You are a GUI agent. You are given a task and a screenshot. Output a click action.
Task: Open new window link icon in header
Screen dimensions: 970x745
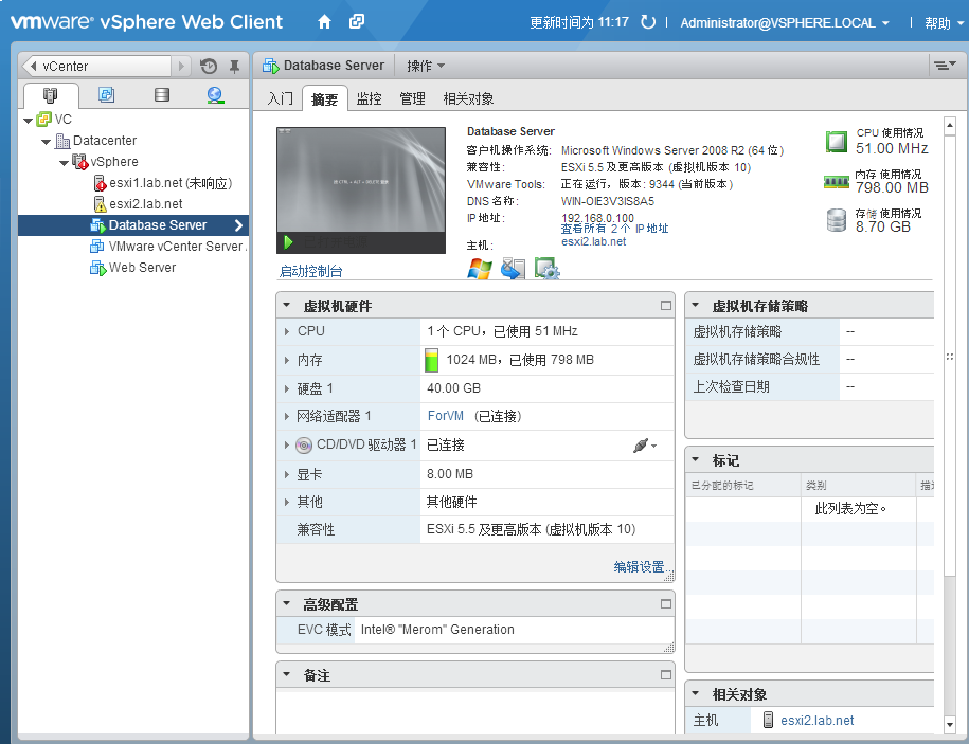coord(356,22)
